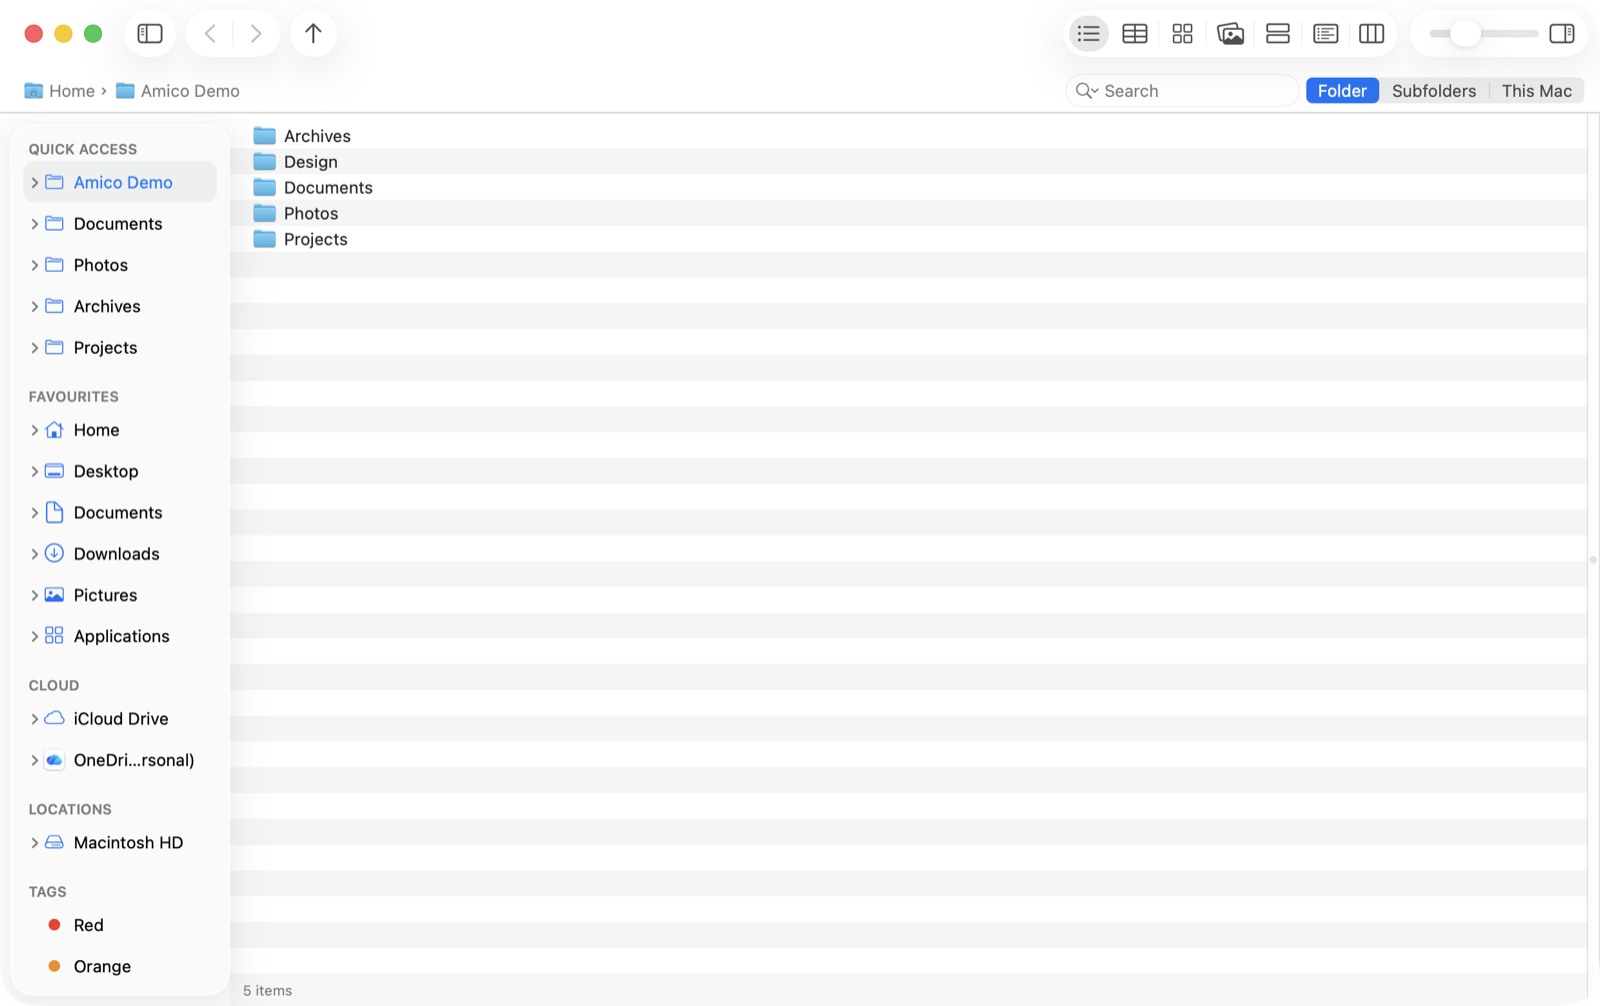1600x1006 pixels.
Task: Switch to two-row stacked view
Action: click(1277, 33)
